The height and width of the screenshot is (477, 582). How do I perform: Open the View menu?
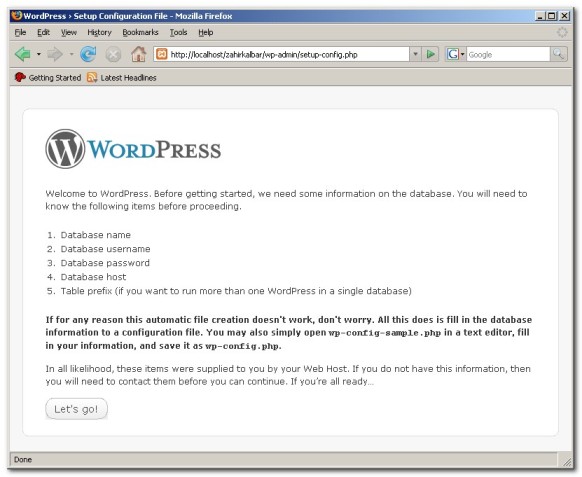[69, 32]
